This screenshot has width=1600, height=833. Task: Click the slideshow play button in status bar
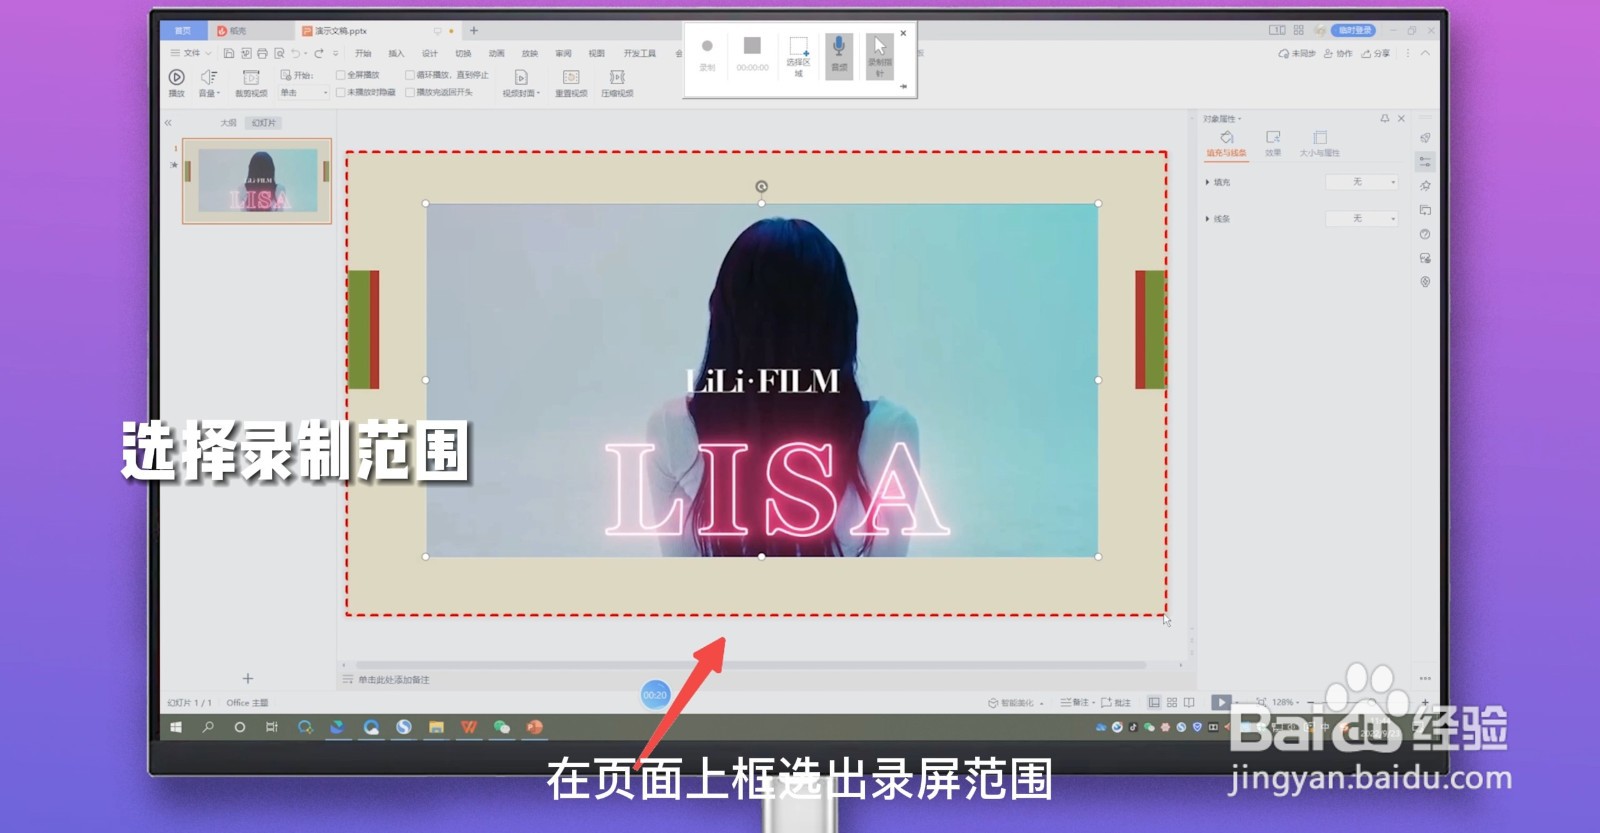[1221, 702]
